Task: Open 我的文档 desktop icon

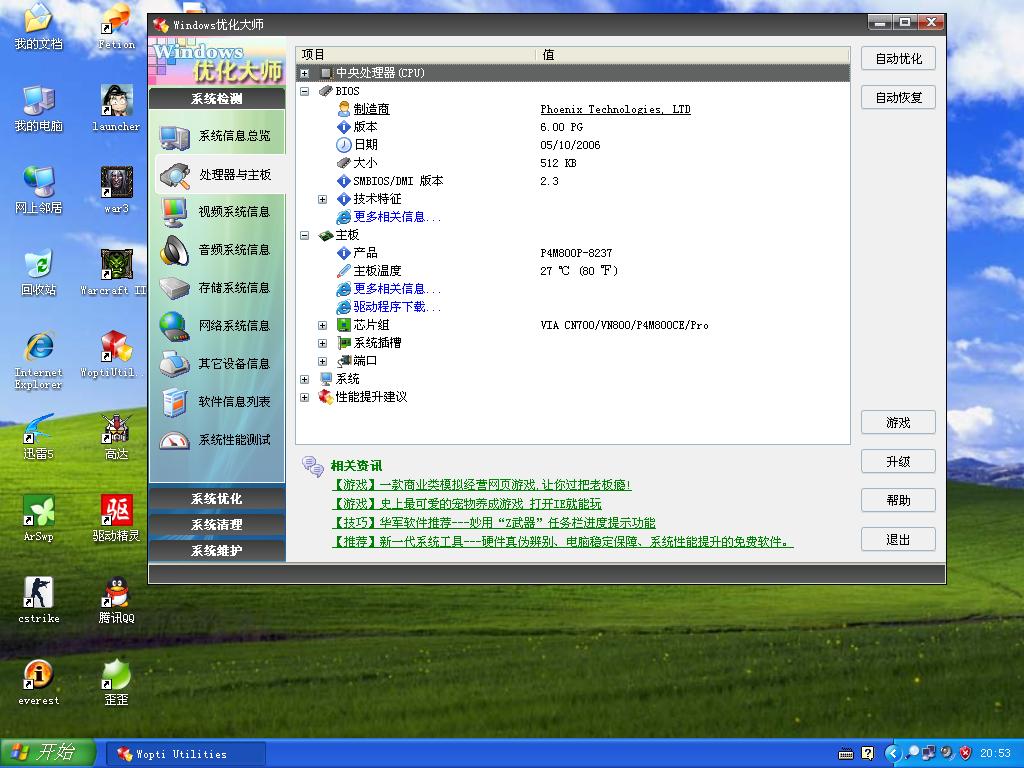Action: click(39, 27)
